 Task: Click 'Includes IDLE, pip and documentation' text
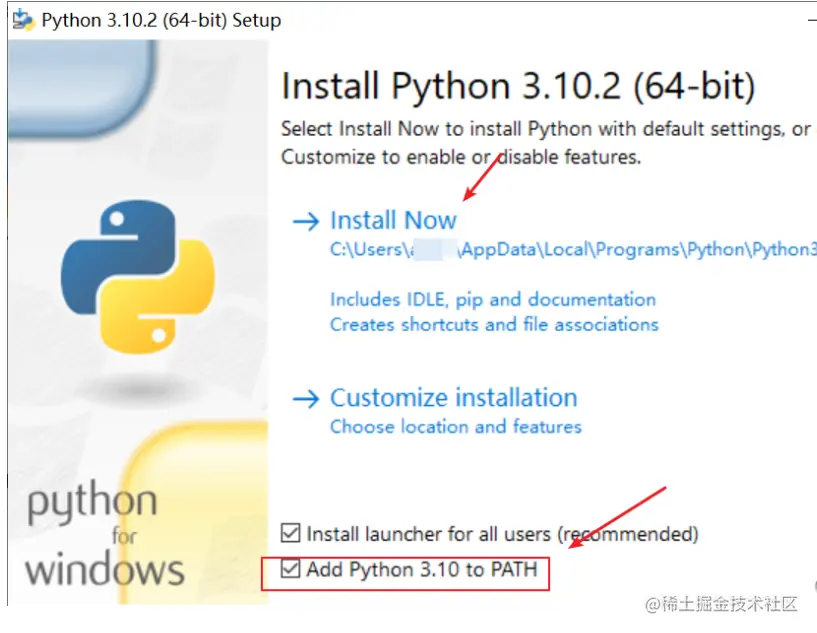click(493, 300)
